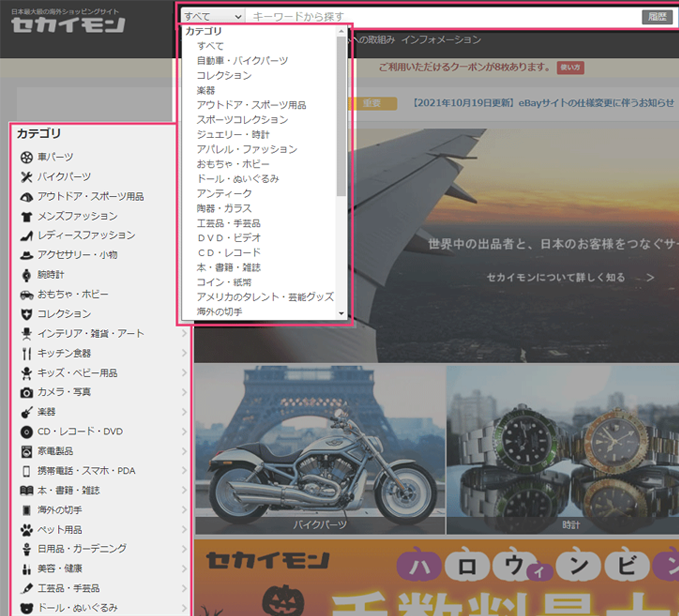Click the dropdown list scrollbar thumb

tap(341, 116)
